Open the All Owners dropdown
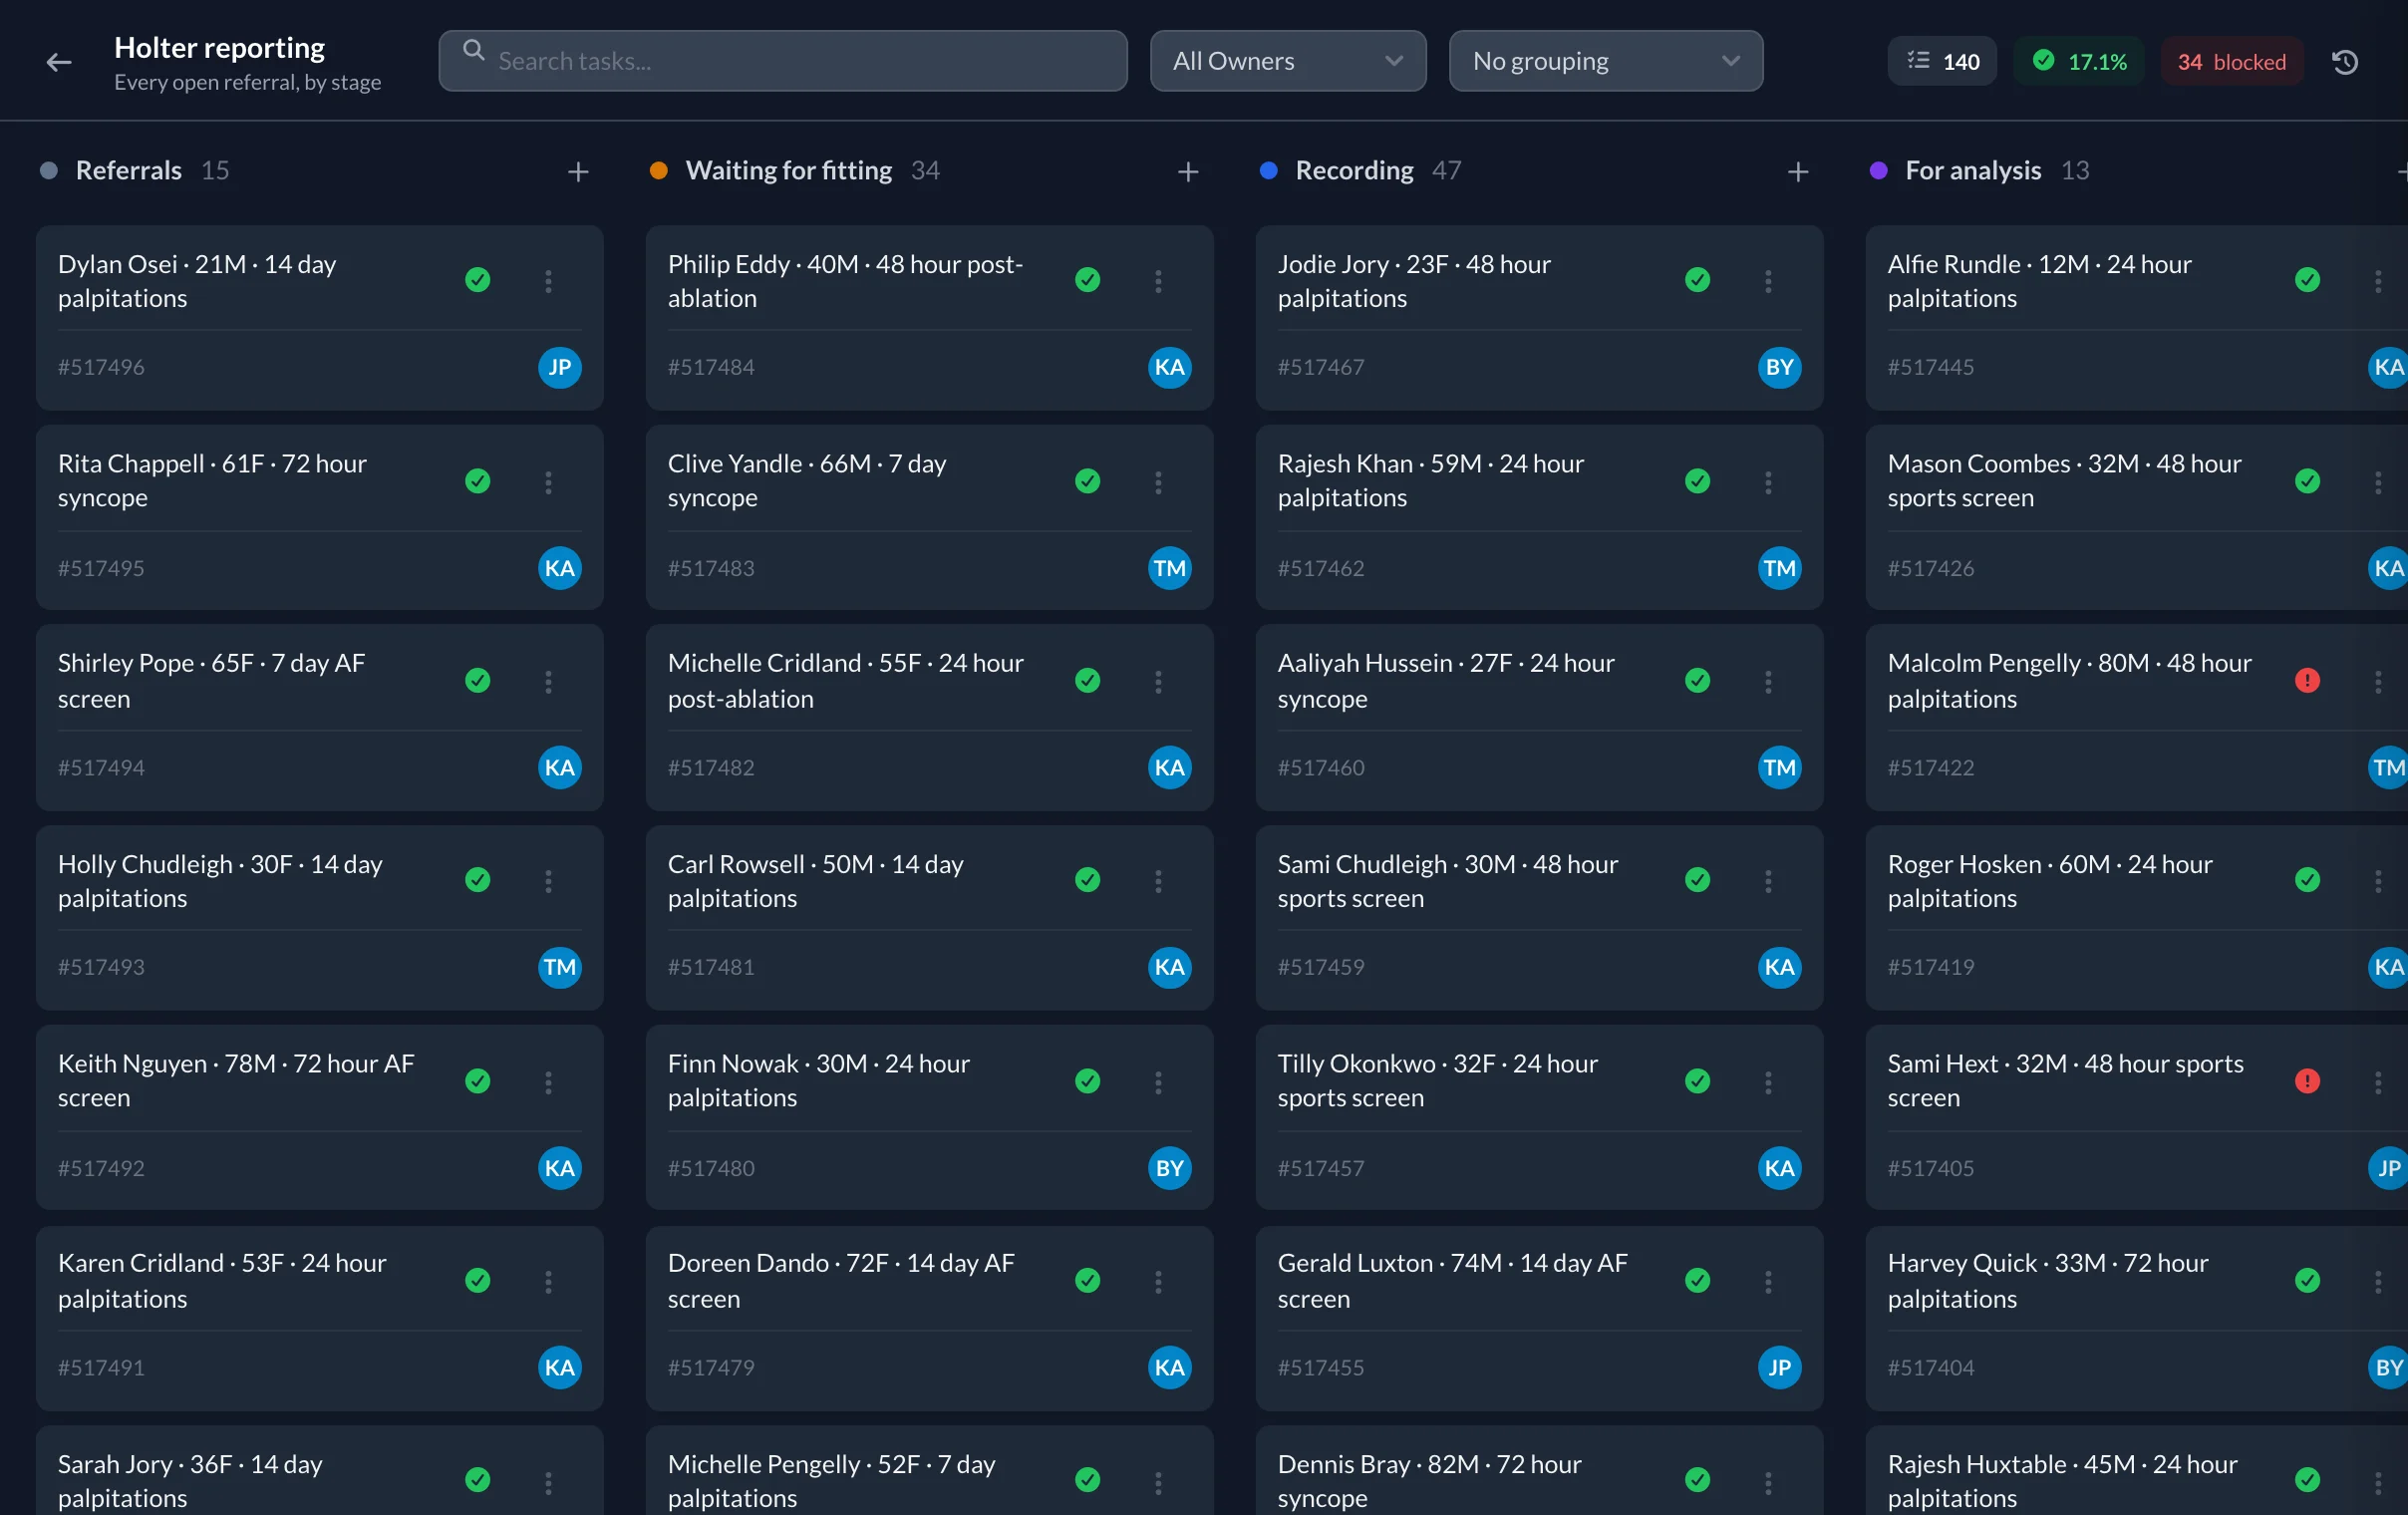This screenshot has height=1515, width=2408. click(1288, 61)
